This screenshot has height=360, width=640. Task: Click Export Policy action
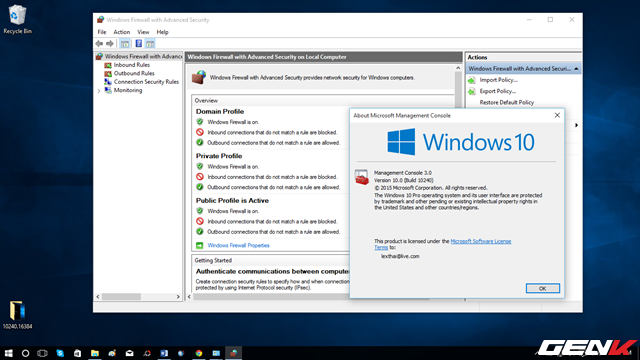498,91
